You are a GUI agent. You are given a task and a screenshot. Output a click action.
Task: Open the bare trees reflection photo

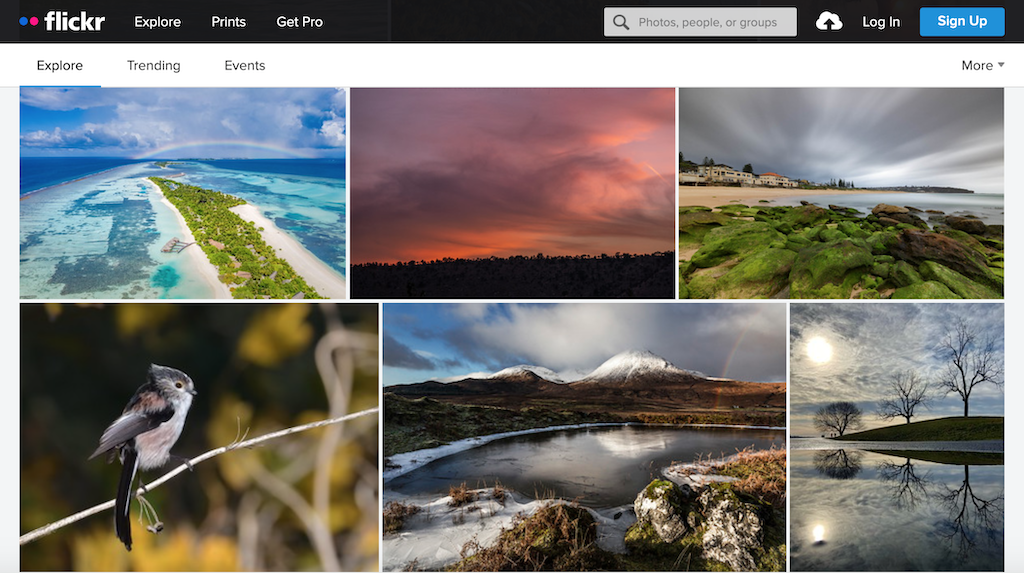[897, 437]
